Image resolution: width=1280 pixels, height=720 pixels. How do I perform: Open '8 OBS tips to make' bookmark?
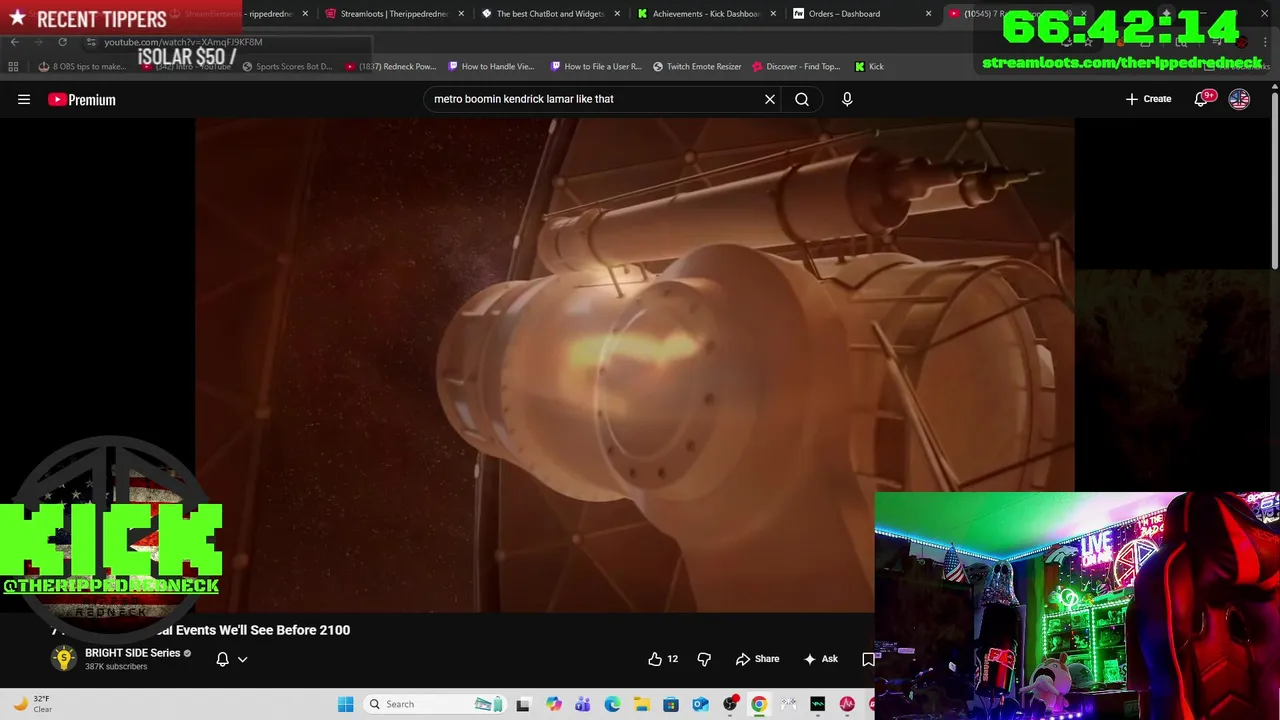click(x=83, y=67)
